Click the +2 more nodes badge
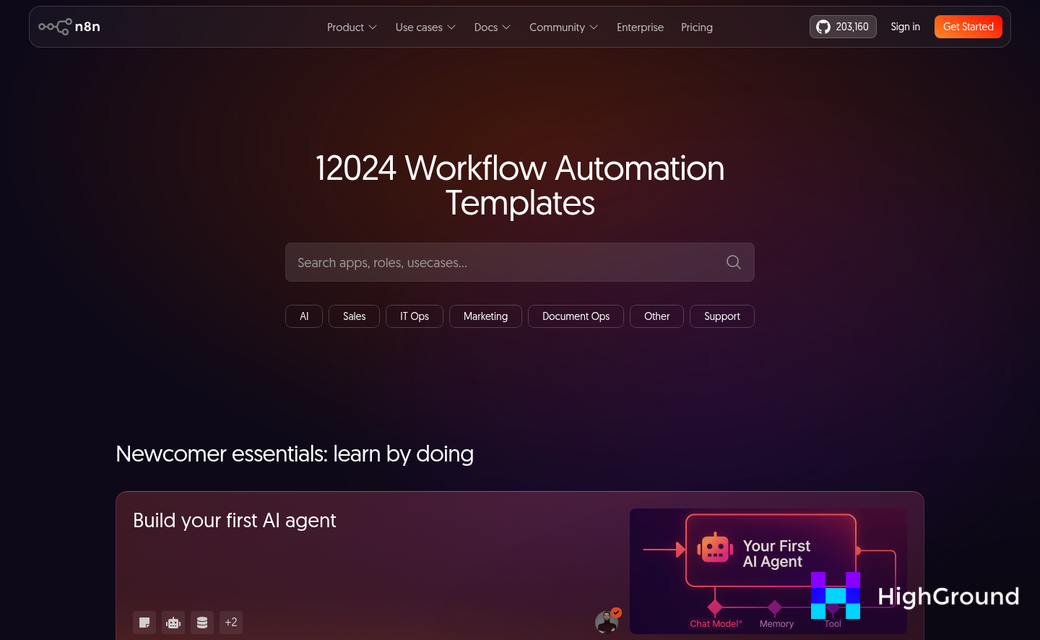The width and height of the screenshot is (1040, 640). click(231, 622)
